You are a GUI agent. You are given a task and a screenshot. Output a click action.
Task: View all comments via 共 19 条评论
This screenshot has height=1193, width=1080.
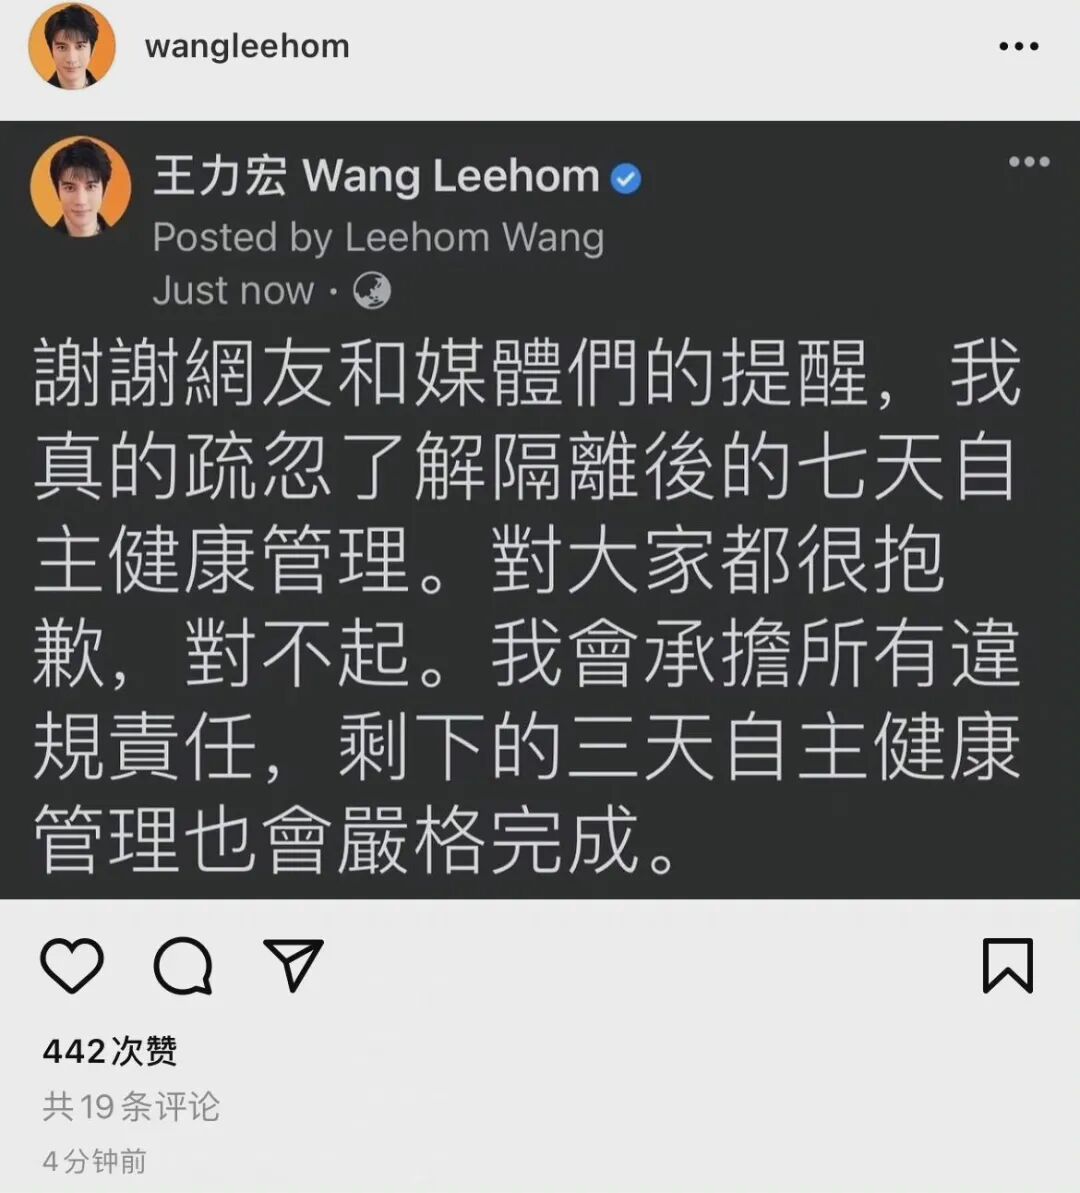tap(131, 1106)
